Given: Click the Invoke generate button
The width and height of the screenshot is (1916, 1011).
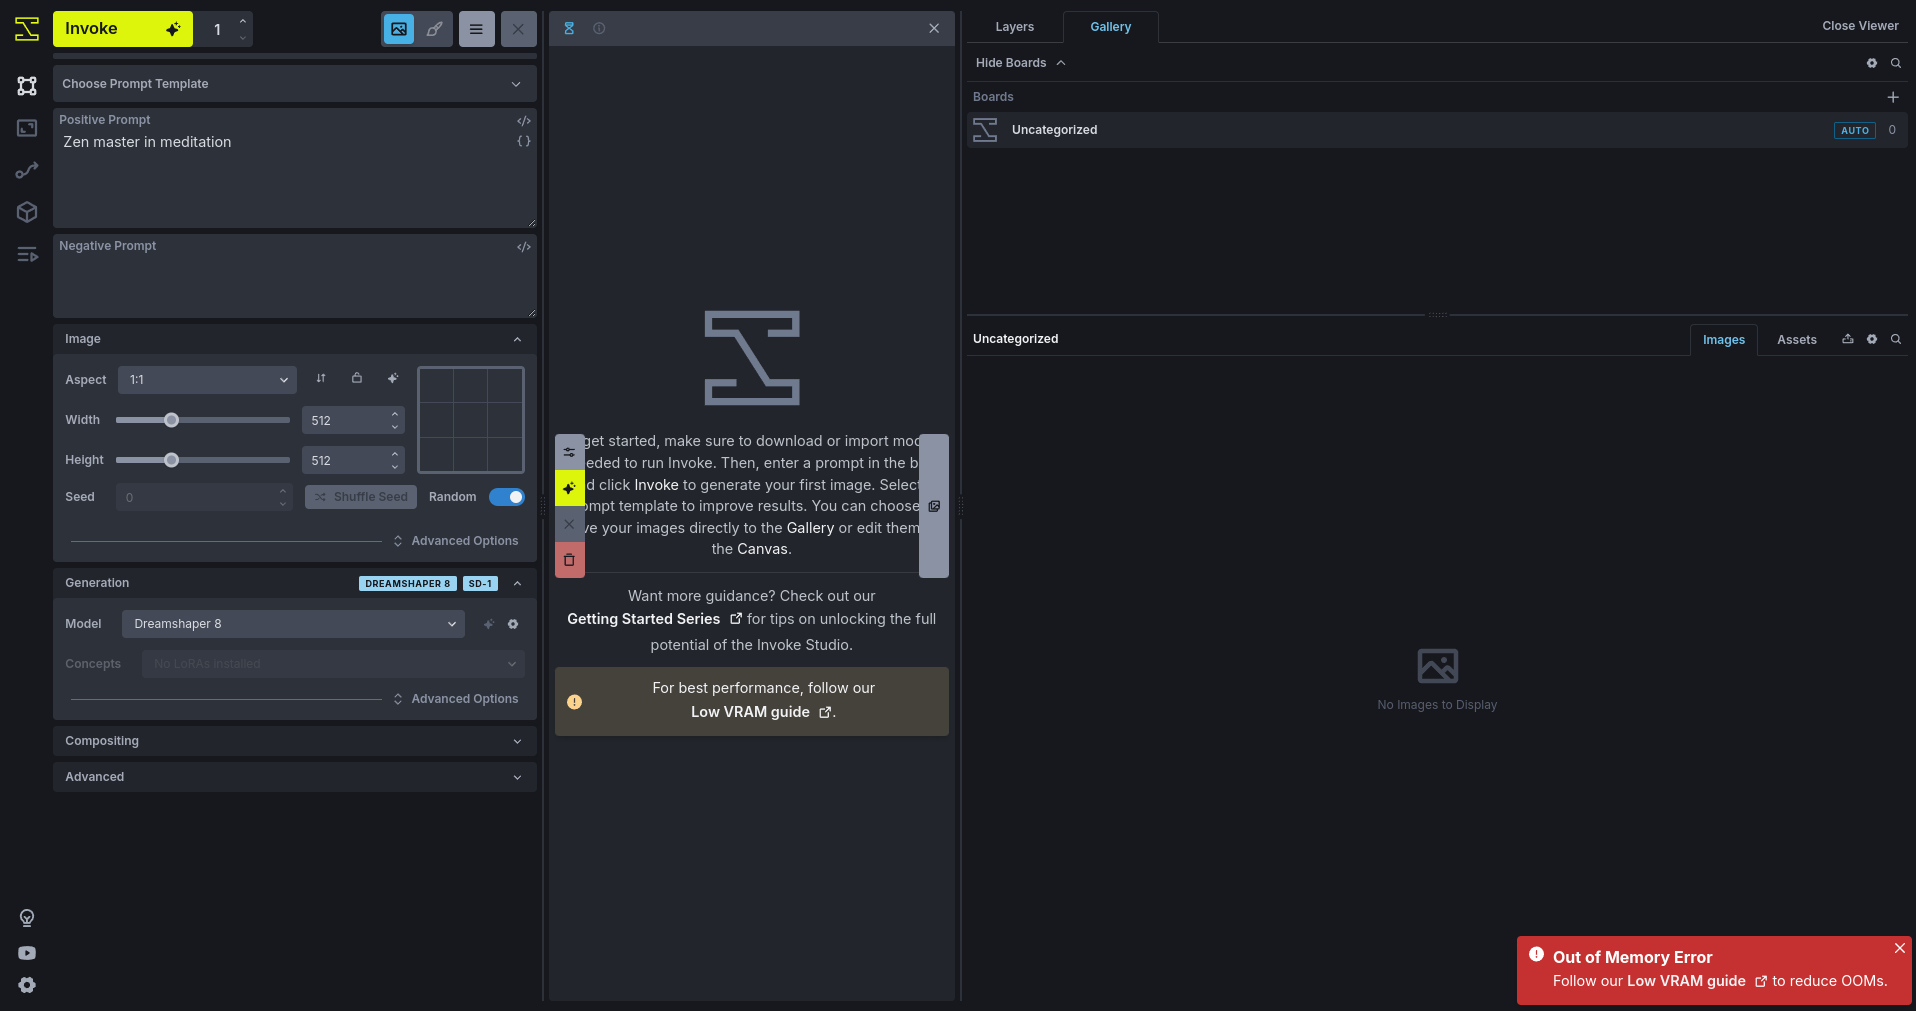Looking at the screenshot, I should pyautogui.click(x=123, y=29).
